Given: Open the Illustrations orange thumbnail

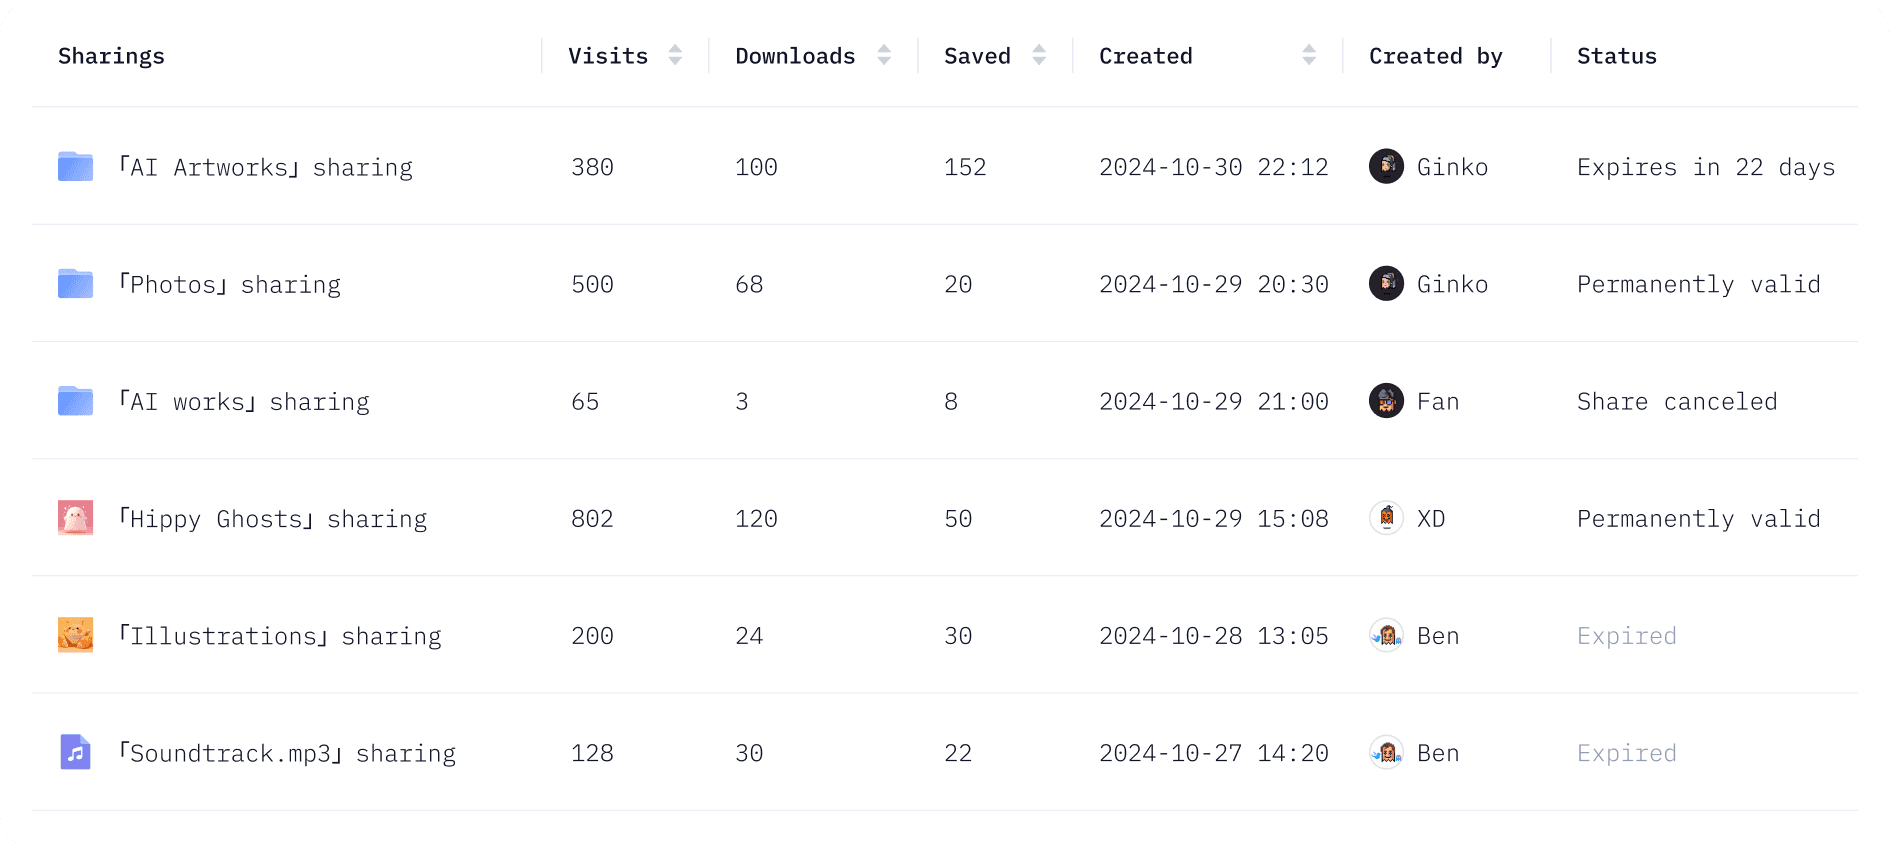Looking at the screenshot, I should pos(75,635).
